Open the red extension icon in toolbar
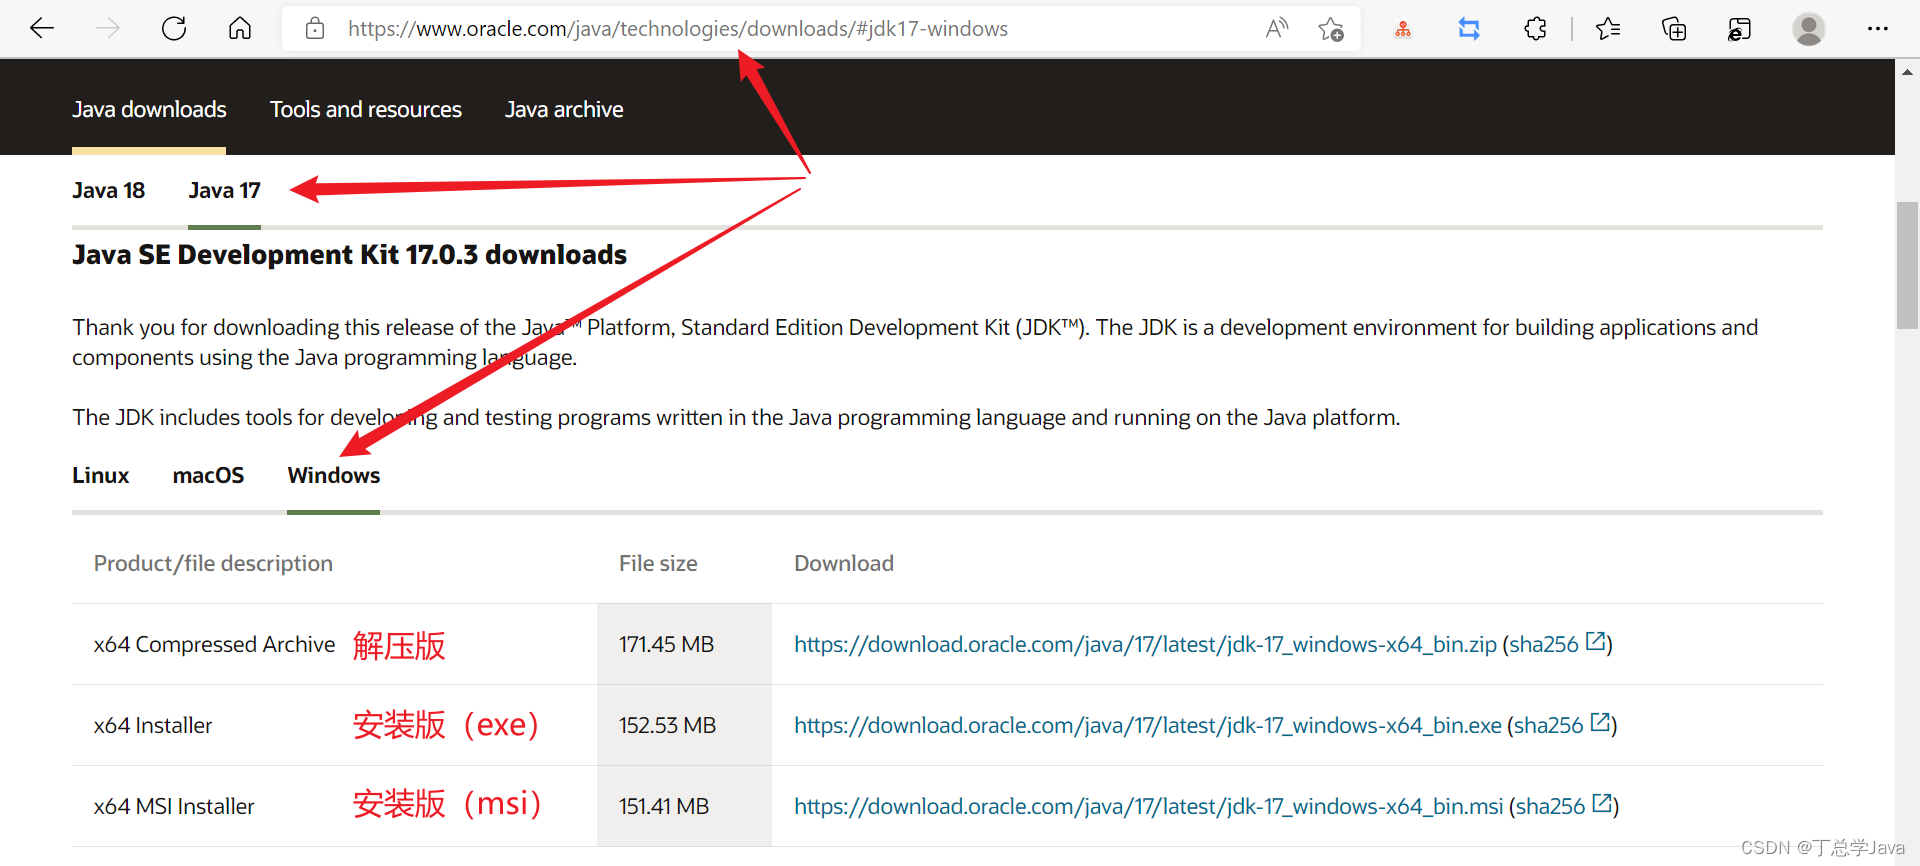Image resolution: width=1920 pixels, height=866 pixels. (x=1403, y=29)
